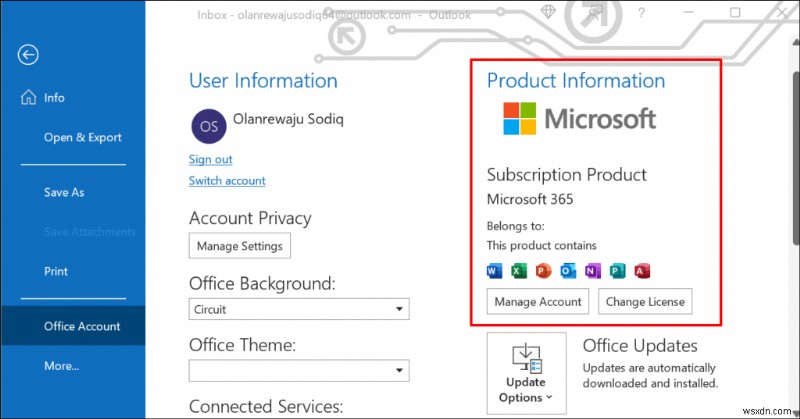800x419 pixels.
Task: Click the Sign out link
Action: tap(210, 159)
